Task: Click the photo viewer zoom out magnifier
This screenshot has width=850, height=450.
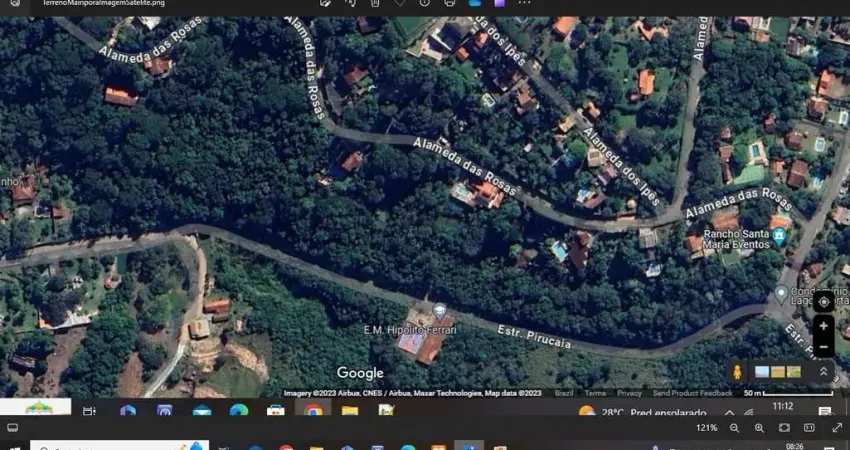Action: tap(734, 428)
